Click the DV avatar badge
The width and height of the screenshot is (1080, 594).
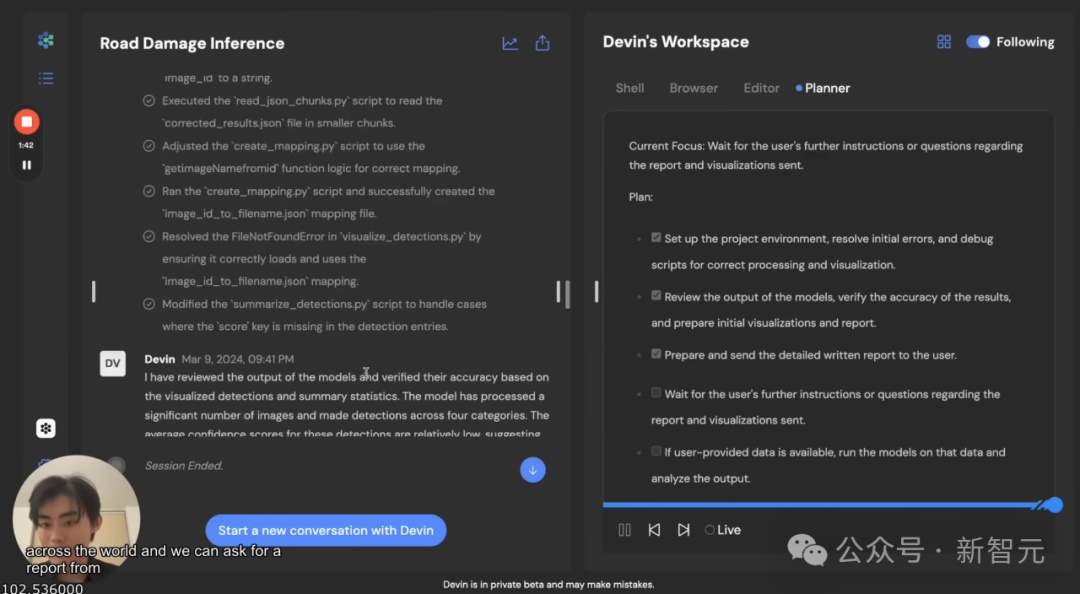[112, 364]
